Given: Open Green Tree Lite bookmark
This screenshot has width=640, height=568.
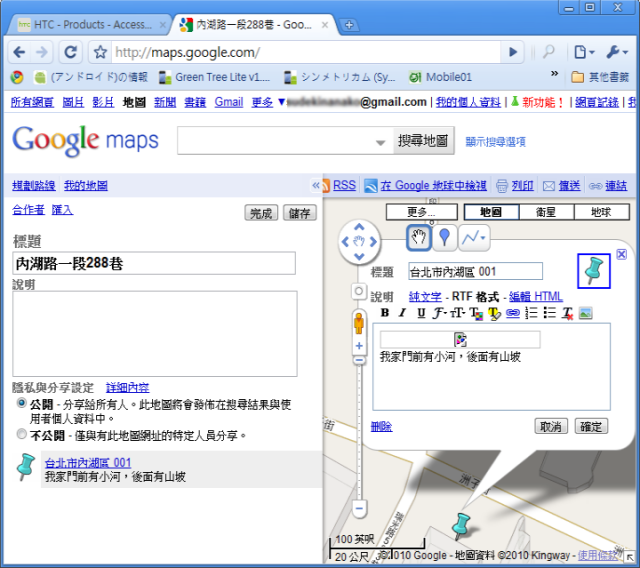Looking at the screenshot, I should point(214,77).
